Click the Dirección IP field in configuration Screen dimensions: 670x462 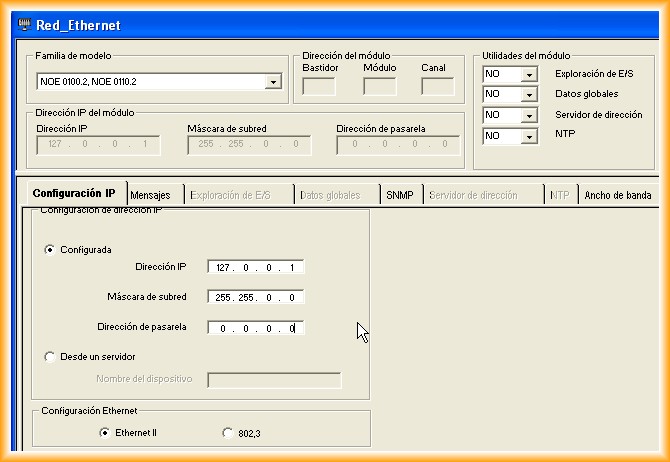click(x=256, y=267)
